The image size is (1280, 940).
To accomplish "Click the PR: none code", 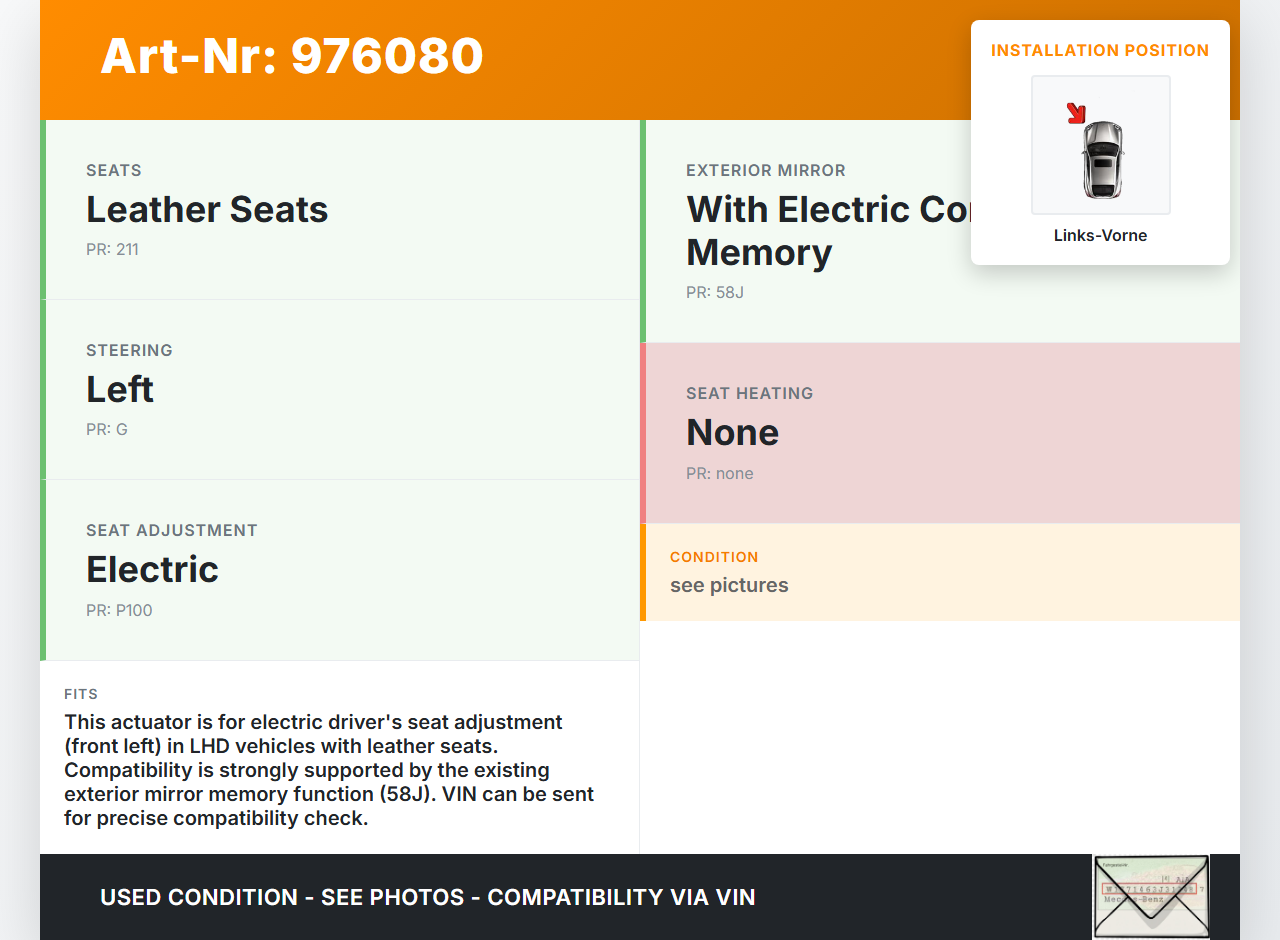I will tap(720, 474).
